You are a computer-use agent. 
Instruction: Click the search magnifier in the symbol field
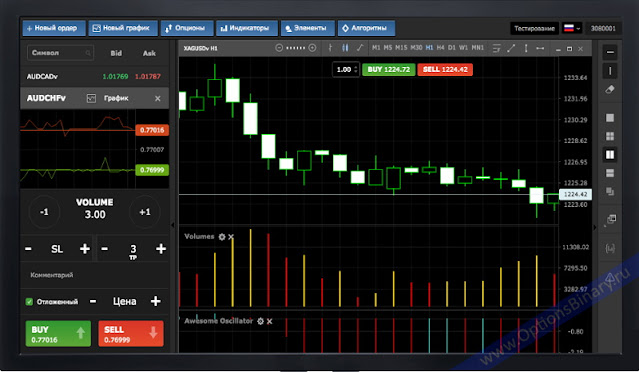[88, 53]
